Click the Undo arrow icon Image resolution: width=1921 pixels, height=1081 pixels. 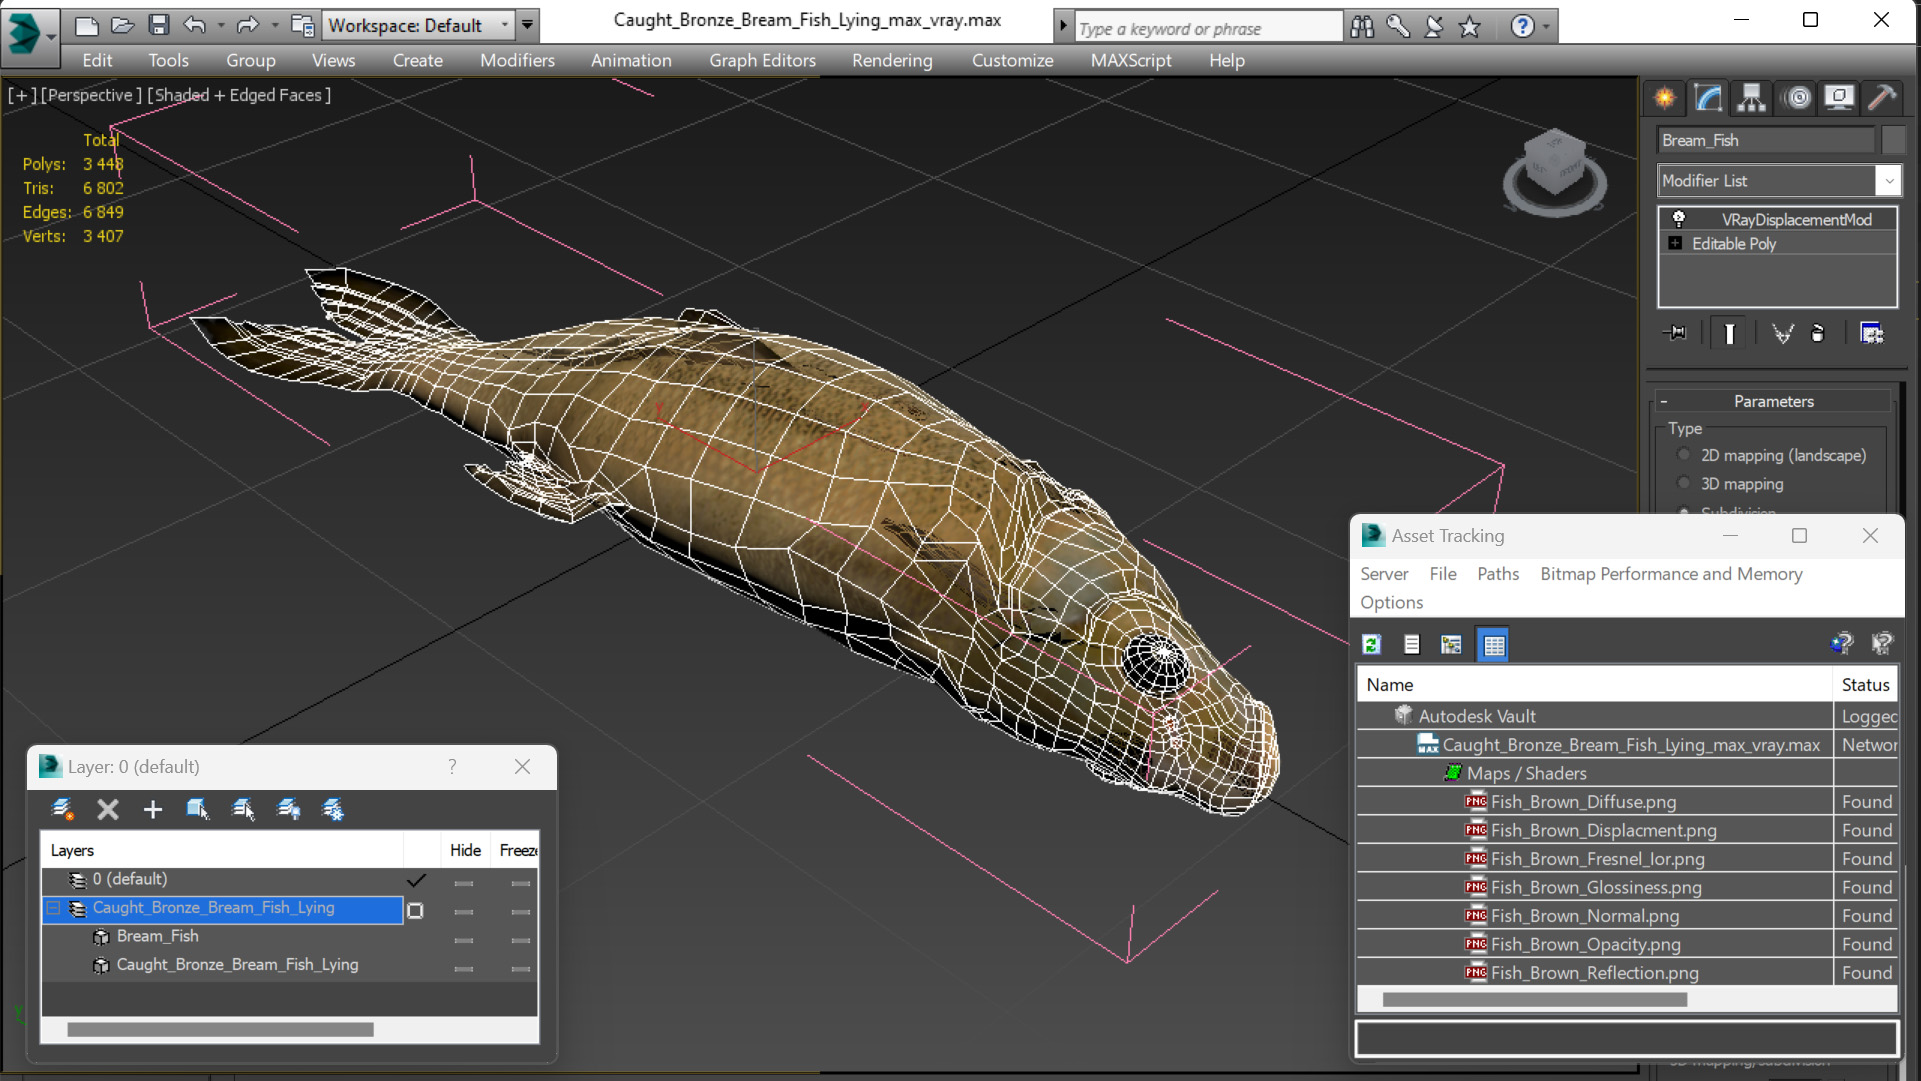coord(194,25)
